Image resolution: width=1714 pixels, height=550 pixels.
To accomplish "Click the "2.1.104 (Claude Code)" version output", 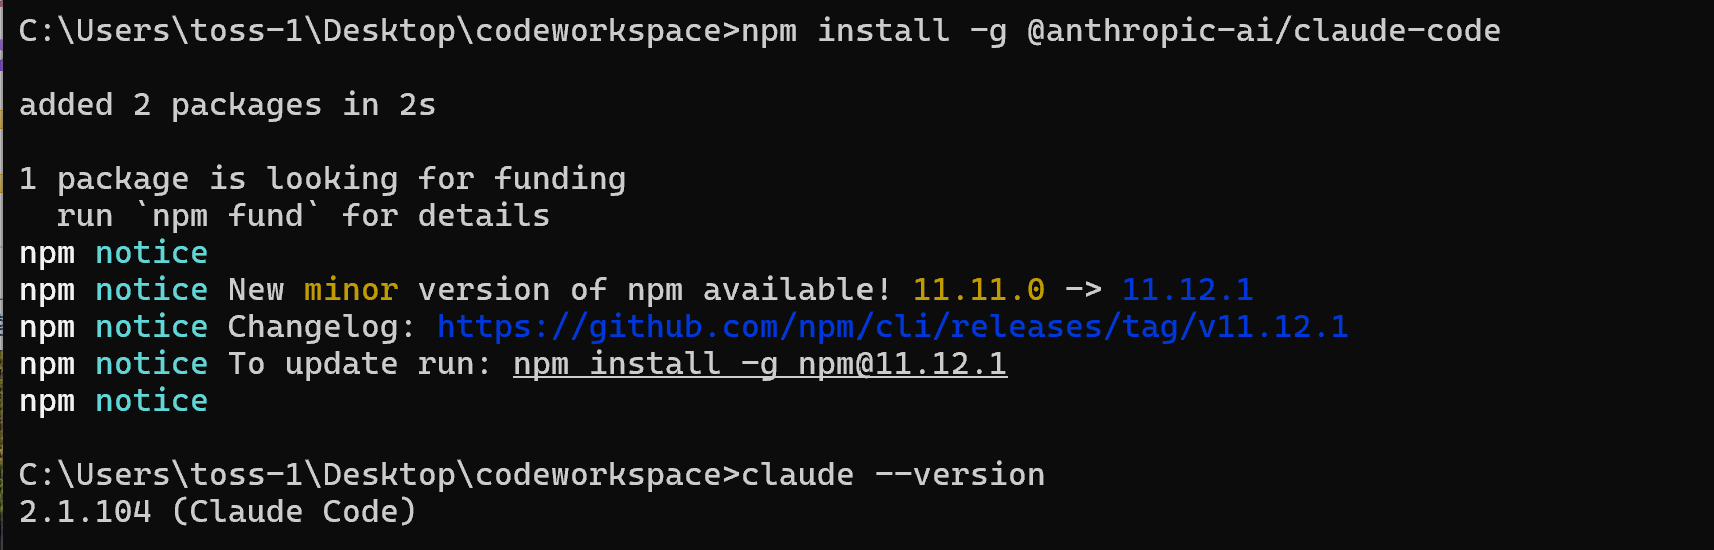I will click(x=217, y=512).
